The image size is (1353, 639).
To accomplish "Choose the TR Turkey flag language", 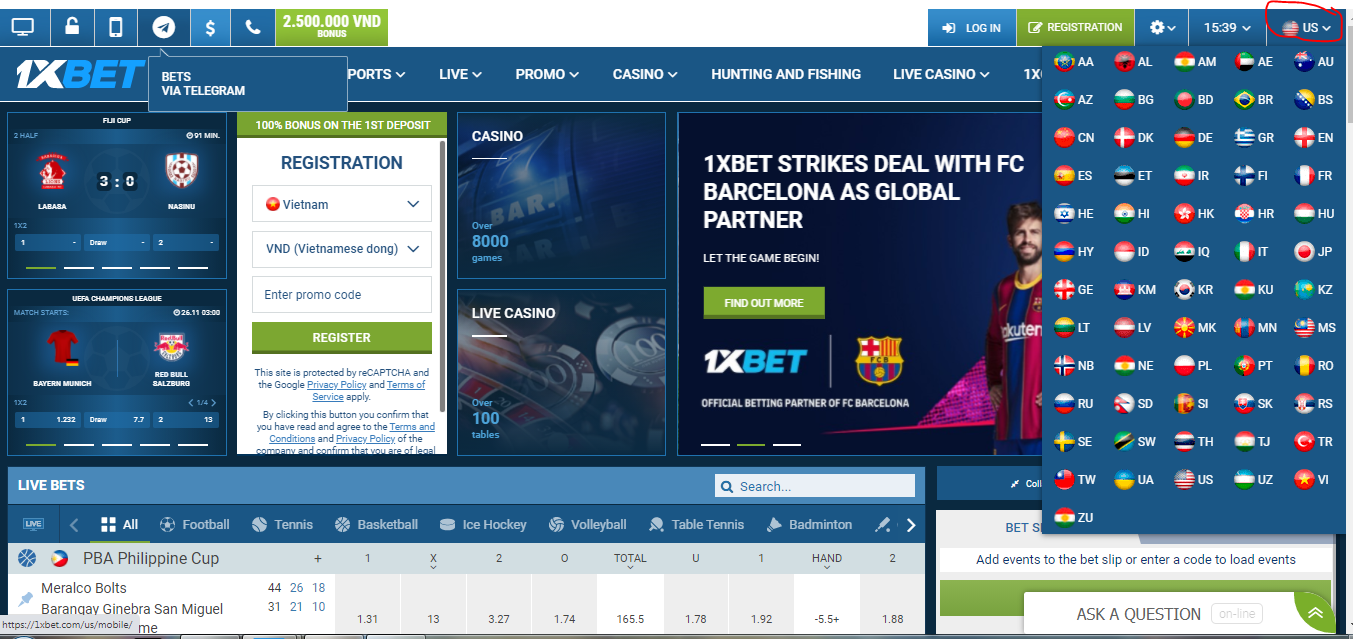I will [x=1313, y=441].
